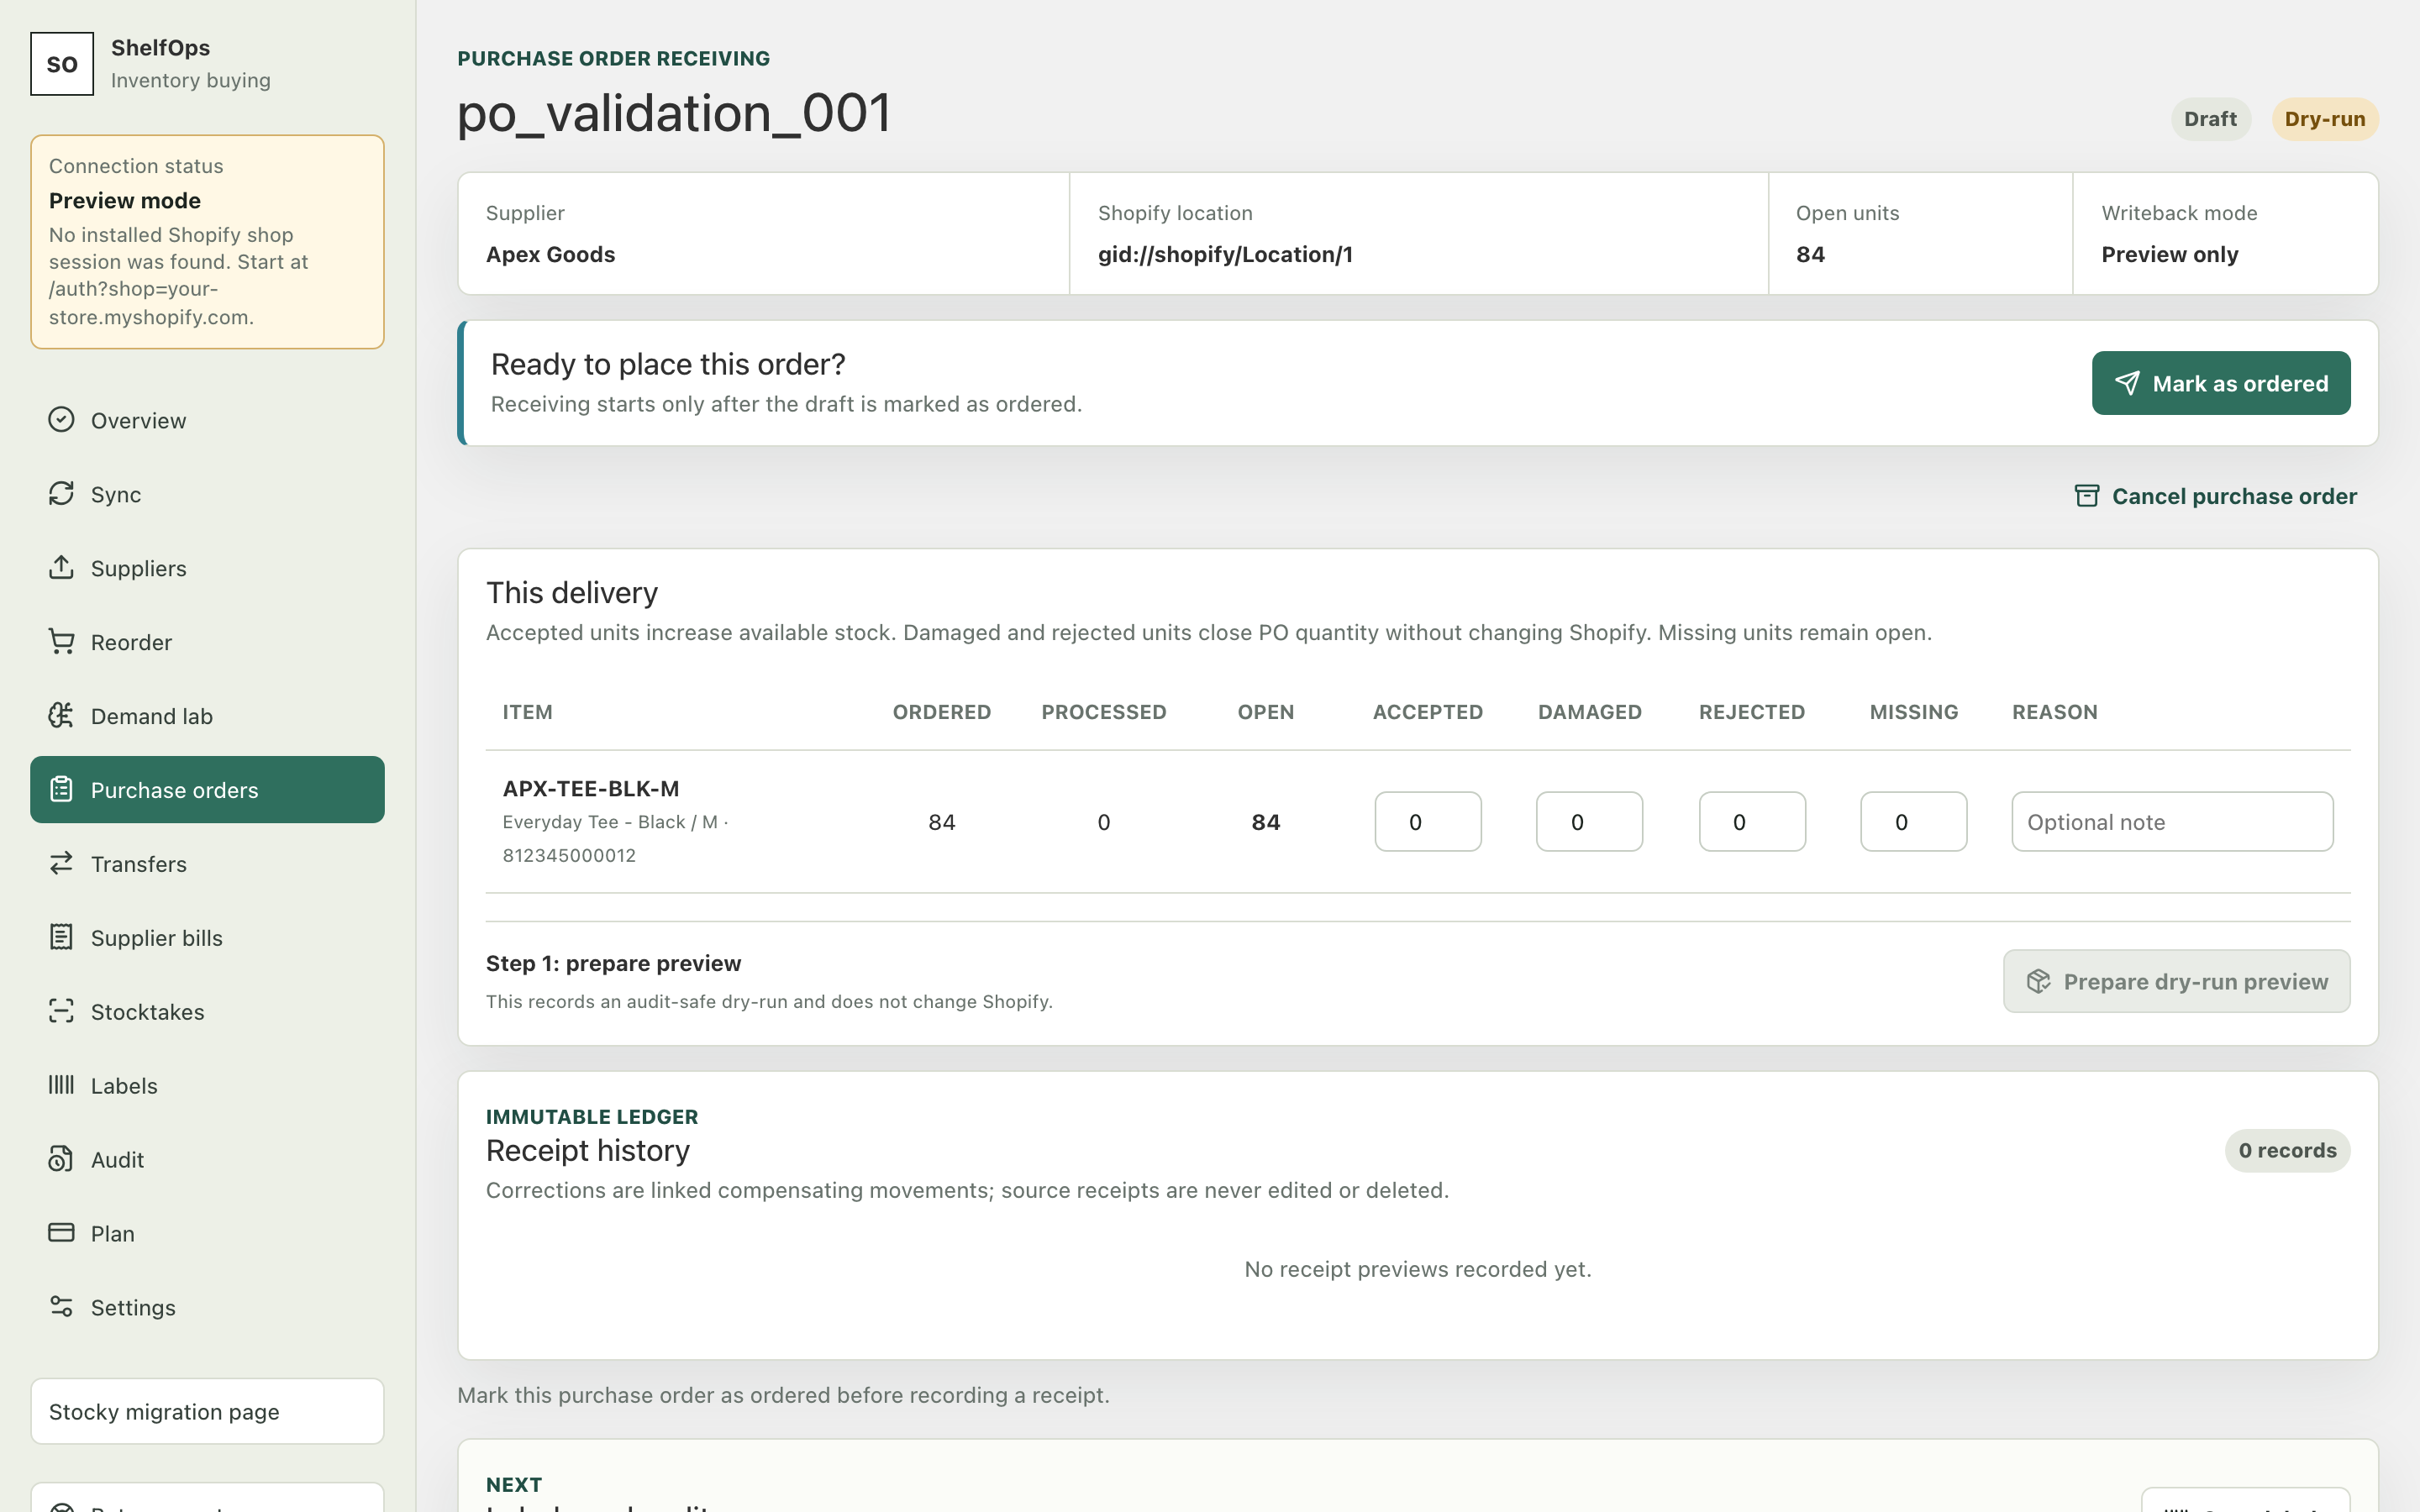Image resolution: width=2420 pixels, height=1512 pixels.
Task: Click the ShelfOps app name
Action: click(x=160, y=47)
